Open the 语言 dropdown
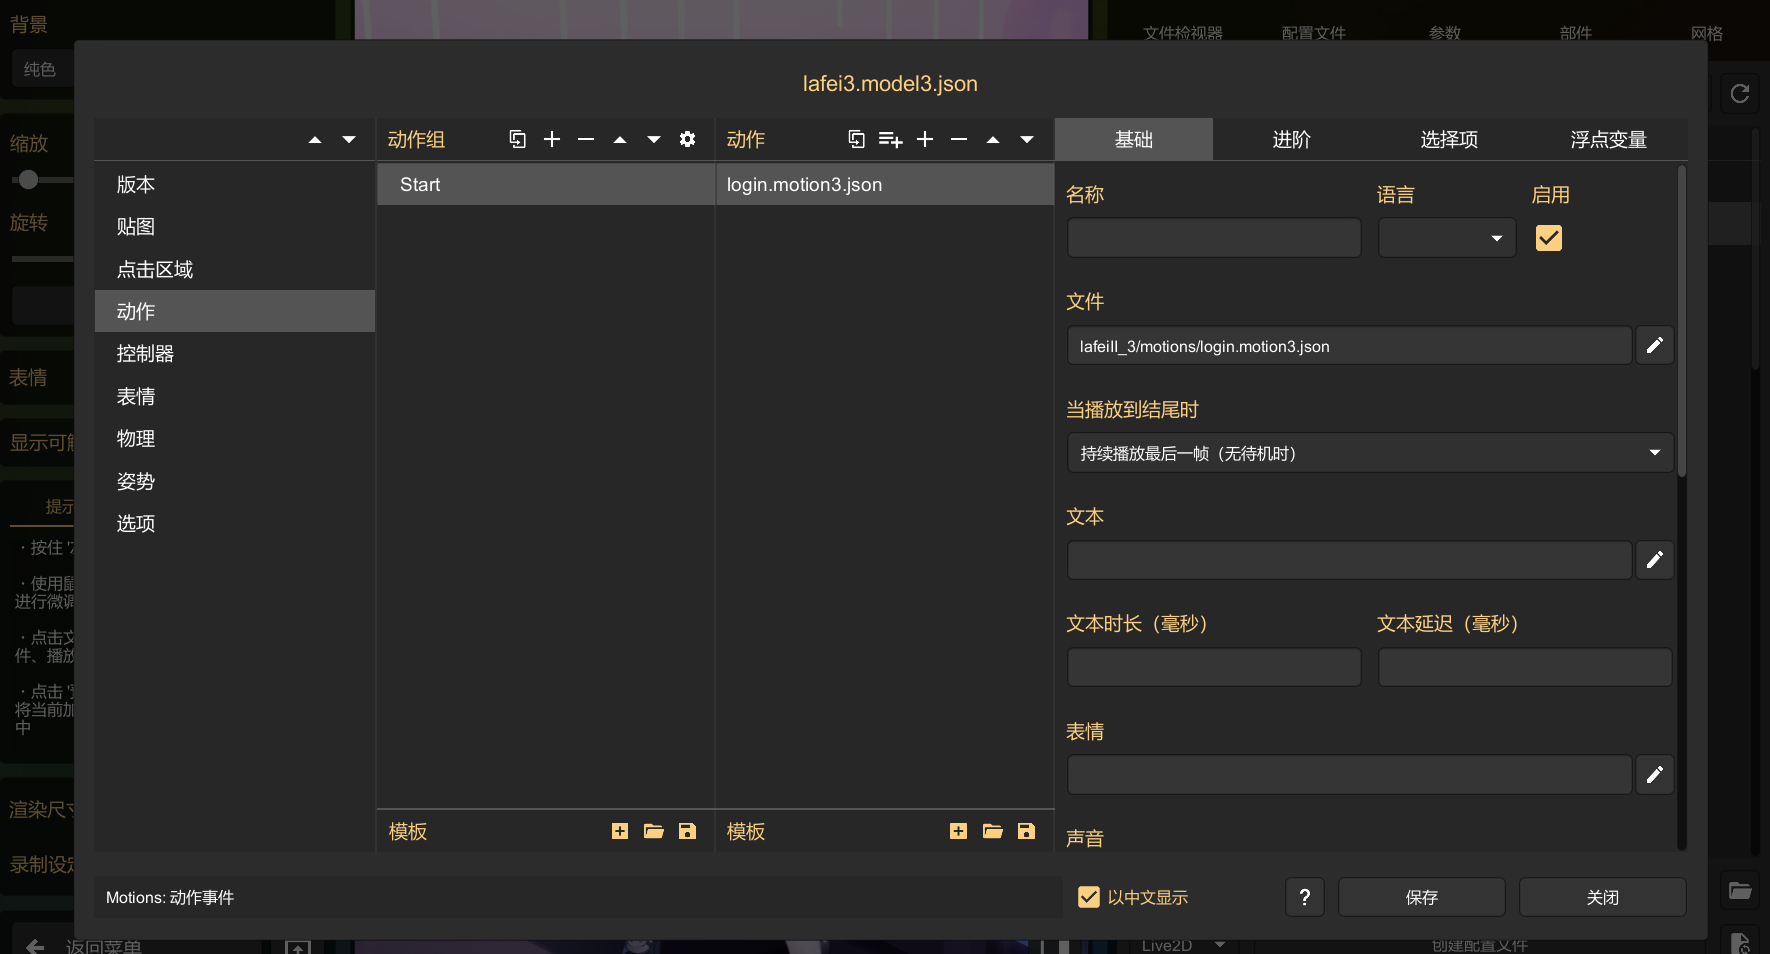The image size is (1770, 954). coord(1446,238)
